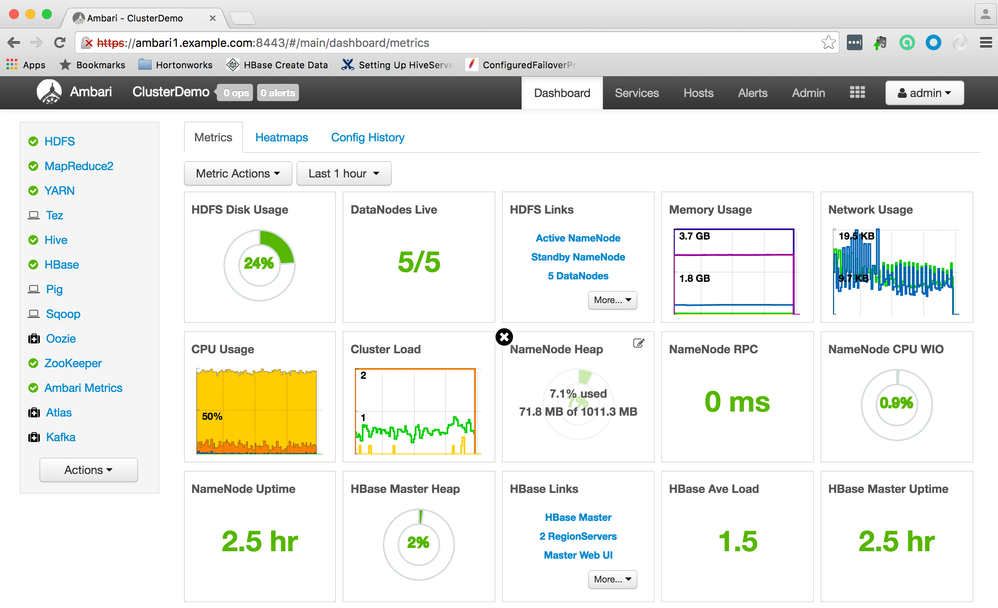This screenshot has width=998, height=608.
Task: Open the Active NameNode link
Action: point(578,238)
